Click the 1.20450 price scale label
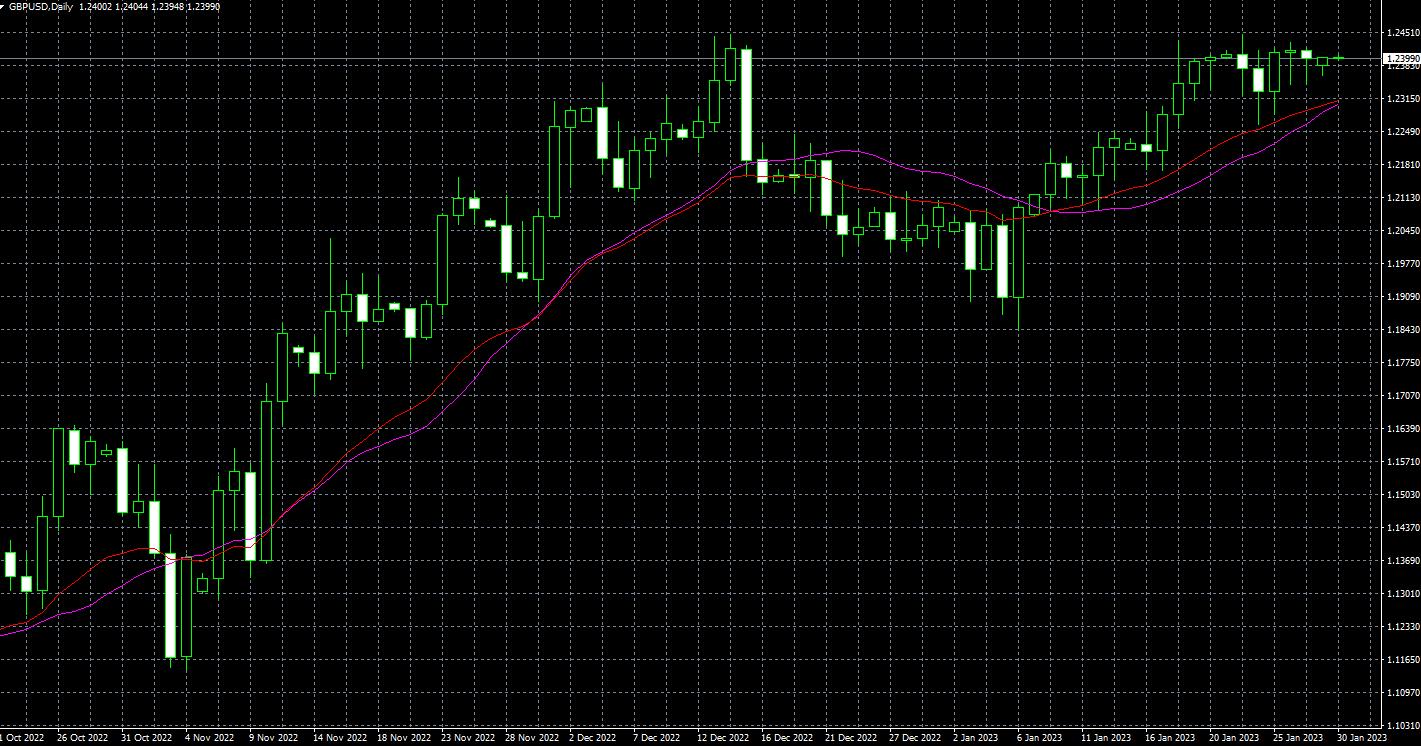This screenshot has height=746, width=1421. [x=1402, y=231]
